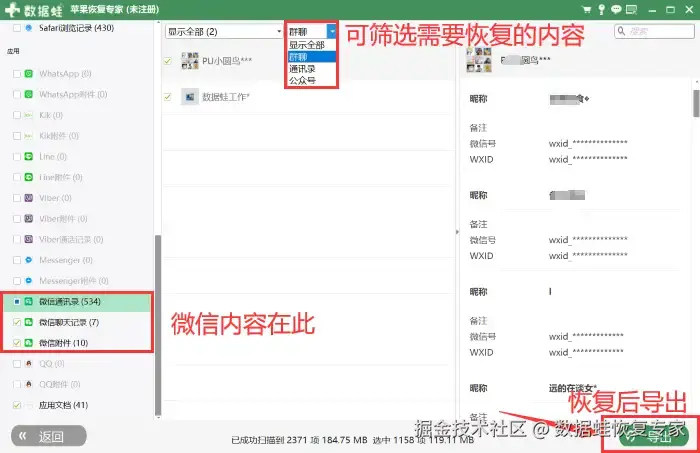Click the nickname 远的在谈女*

tap(573, 388)
